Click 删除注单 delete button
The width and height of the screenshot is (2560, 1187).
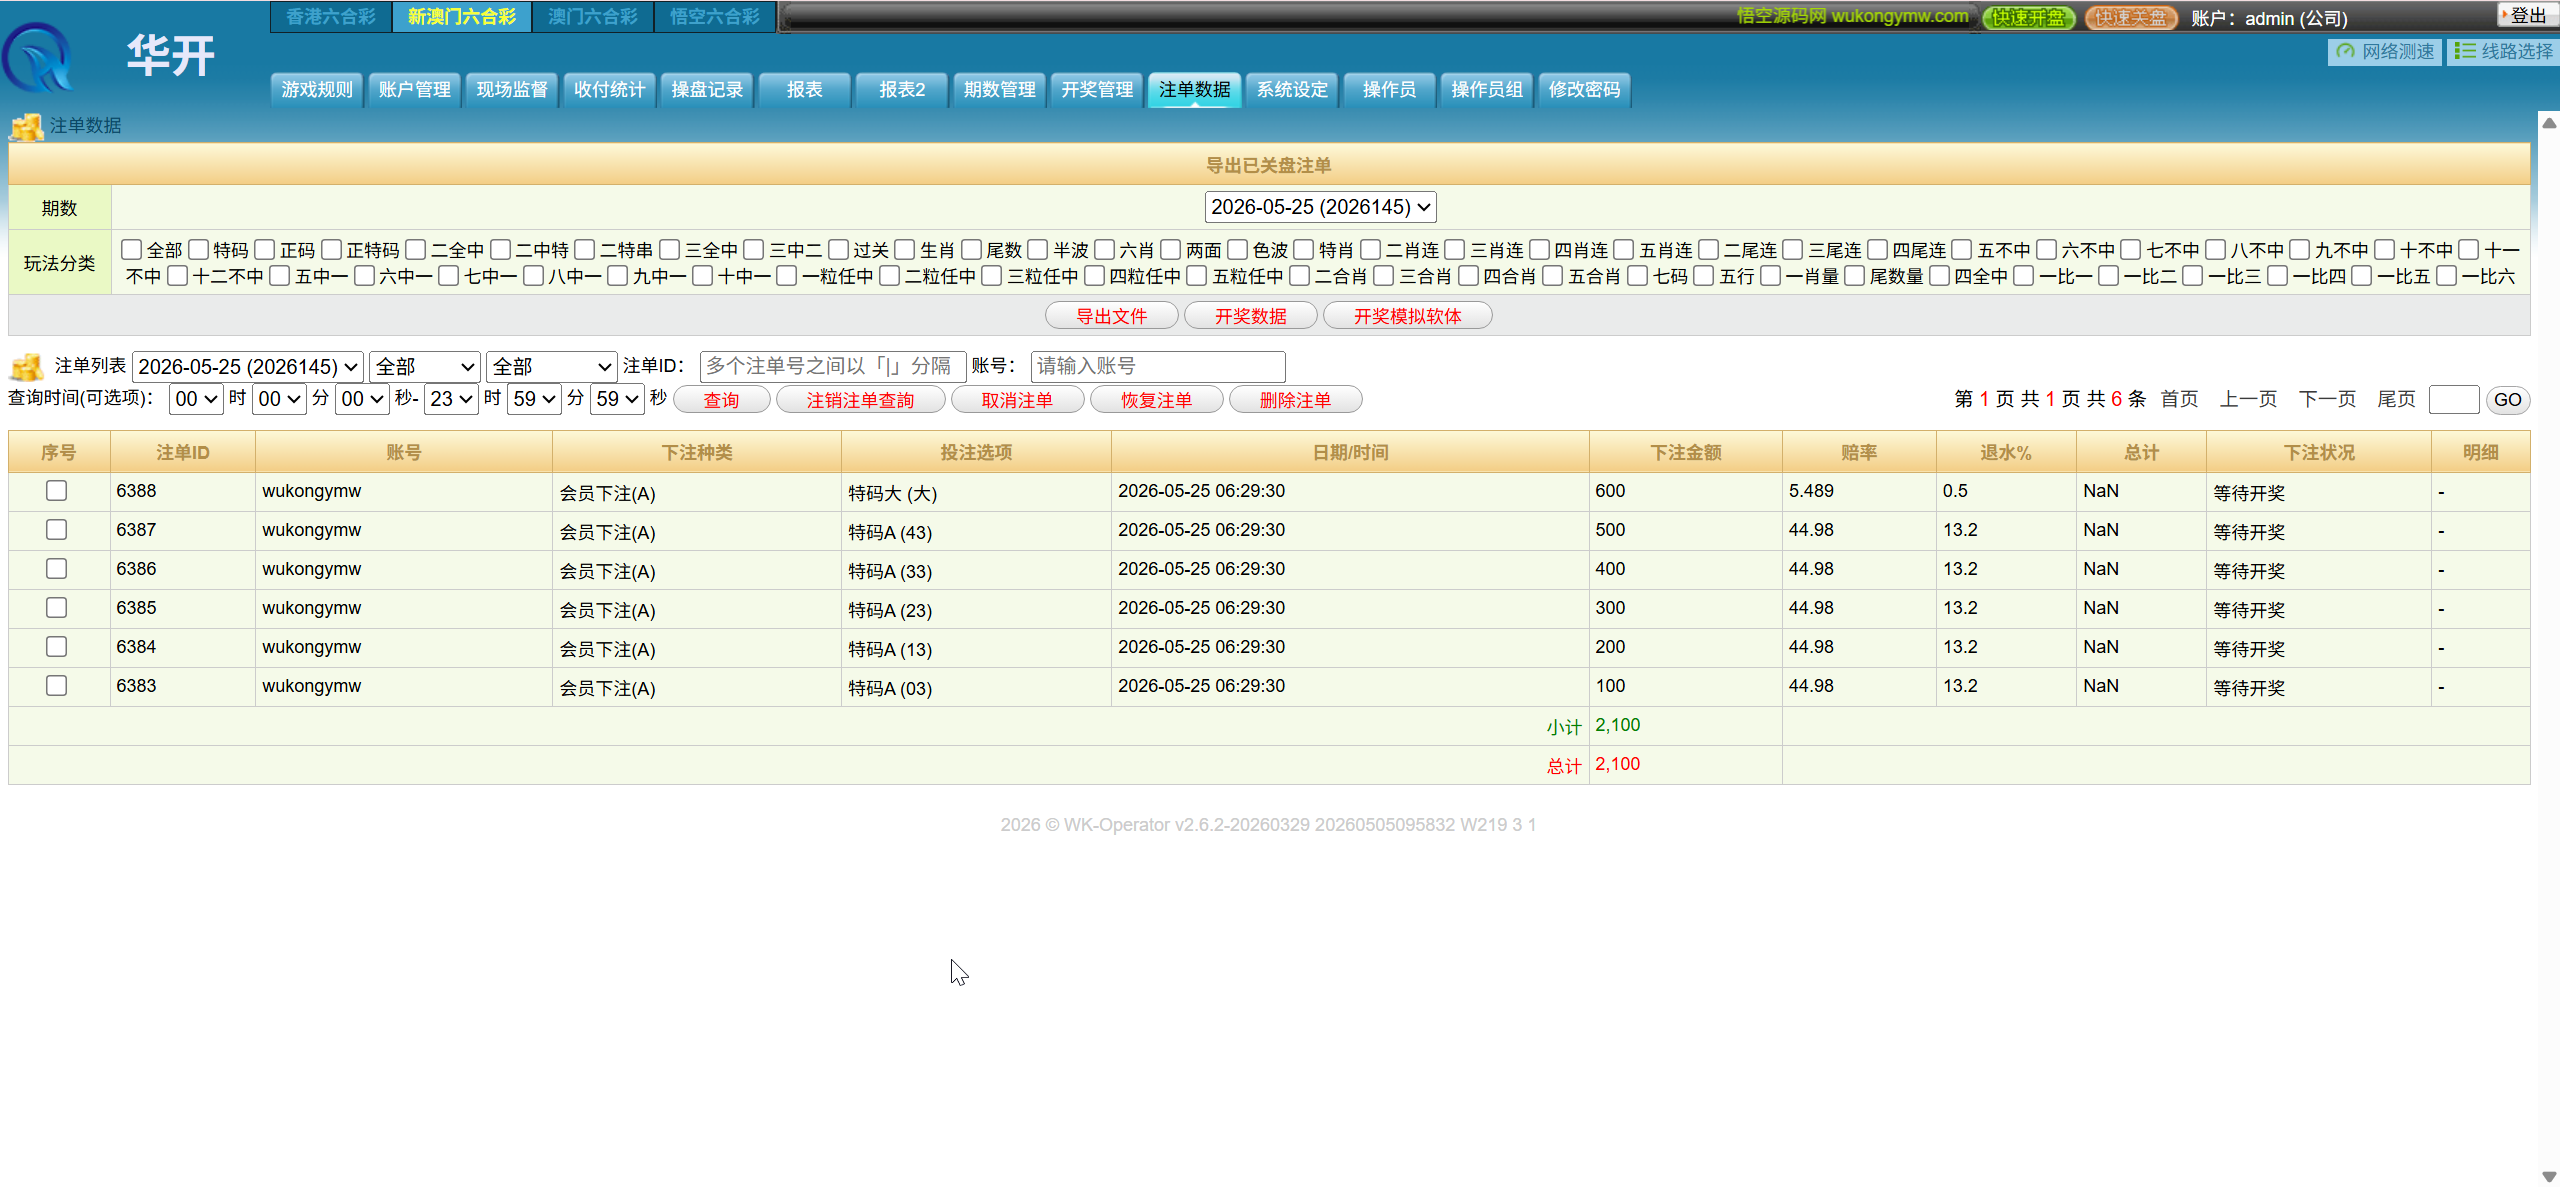(x=1296, y=400)
